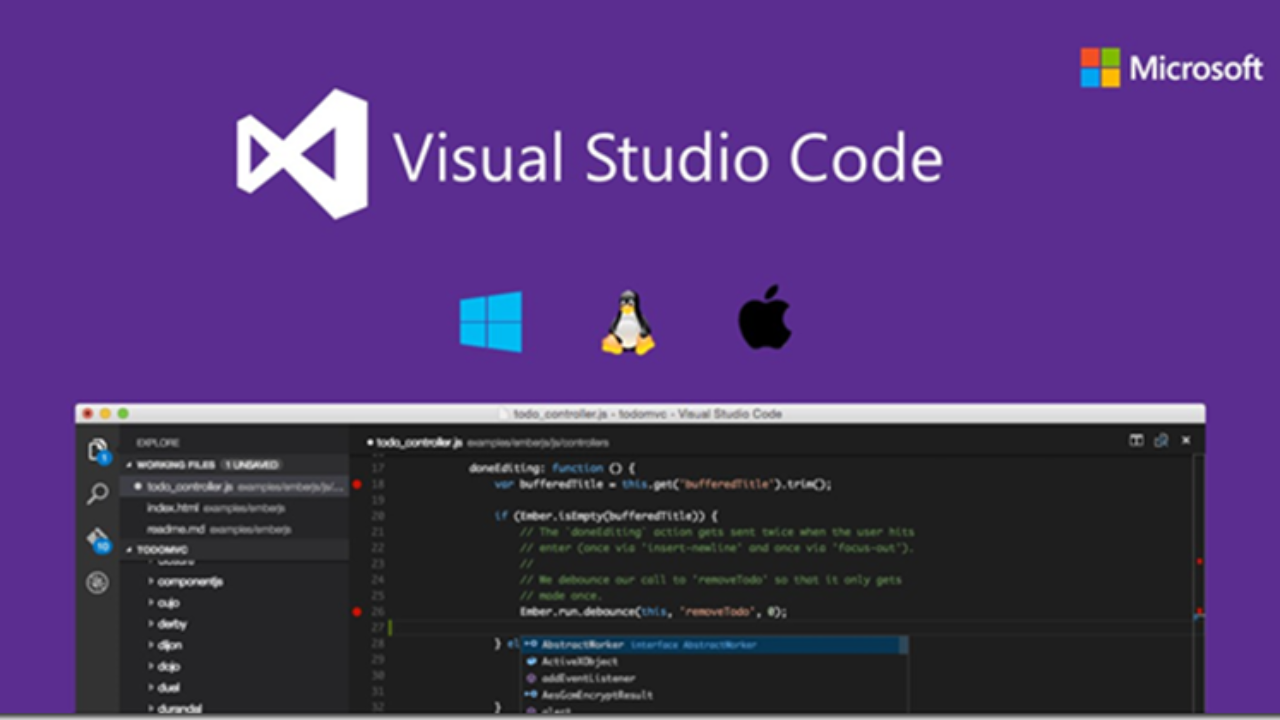Click the Microsoft logo
Screen dimensions: 1280x720
pyautogui.click(x=1171, y=68)
